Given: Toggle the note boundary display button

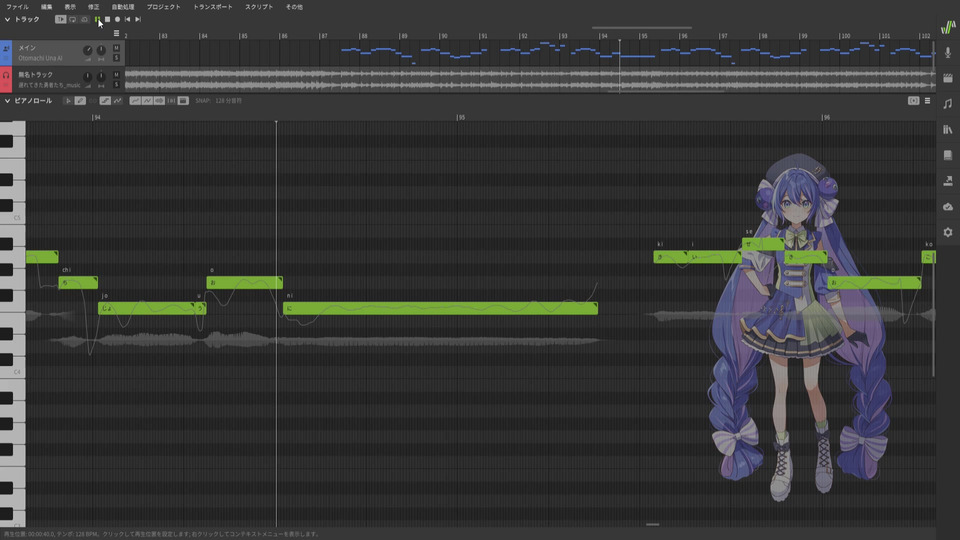Looking at the screenshot, I should click(x=171, y=100).
